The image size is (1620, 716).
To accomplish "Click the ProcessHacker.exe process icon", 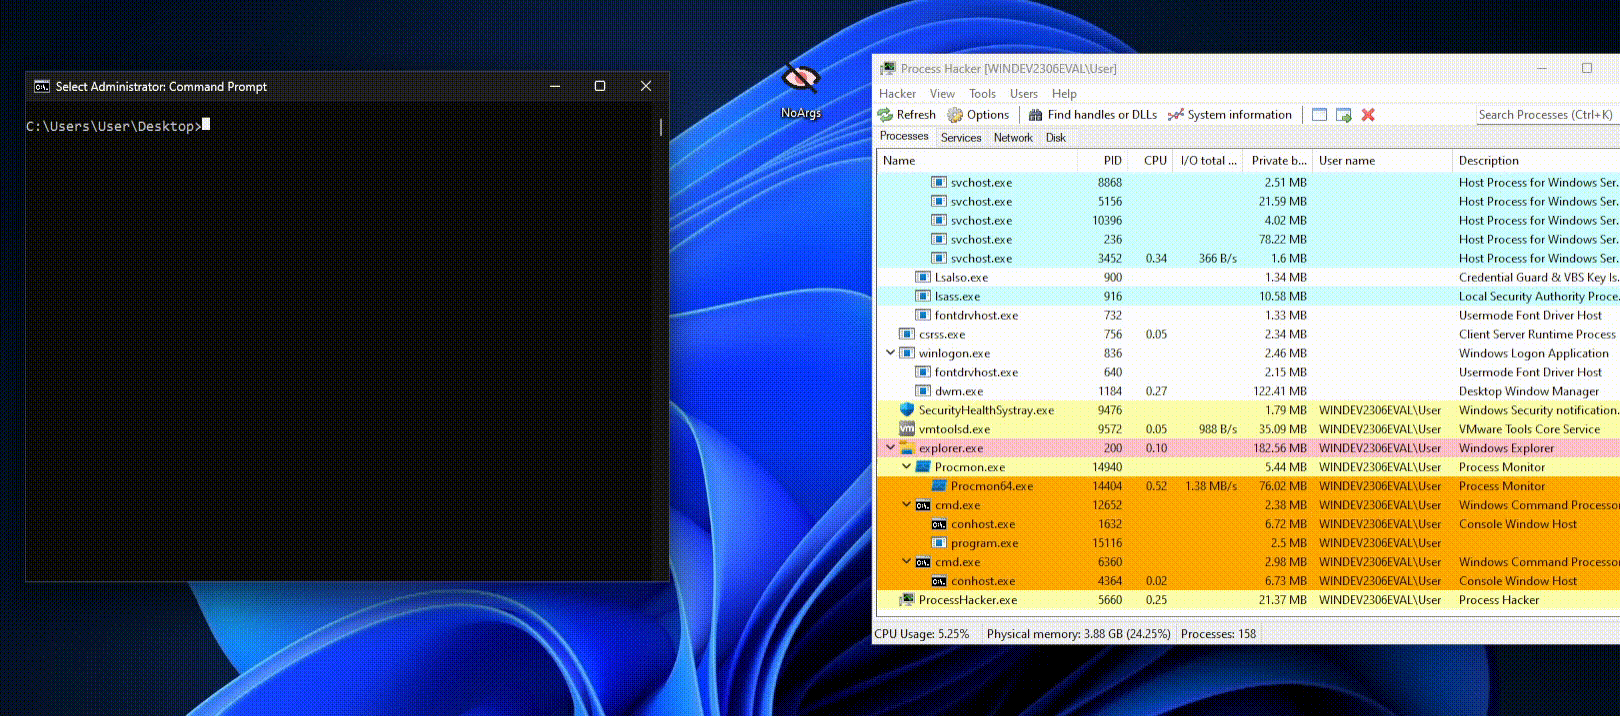I will 907,600.
